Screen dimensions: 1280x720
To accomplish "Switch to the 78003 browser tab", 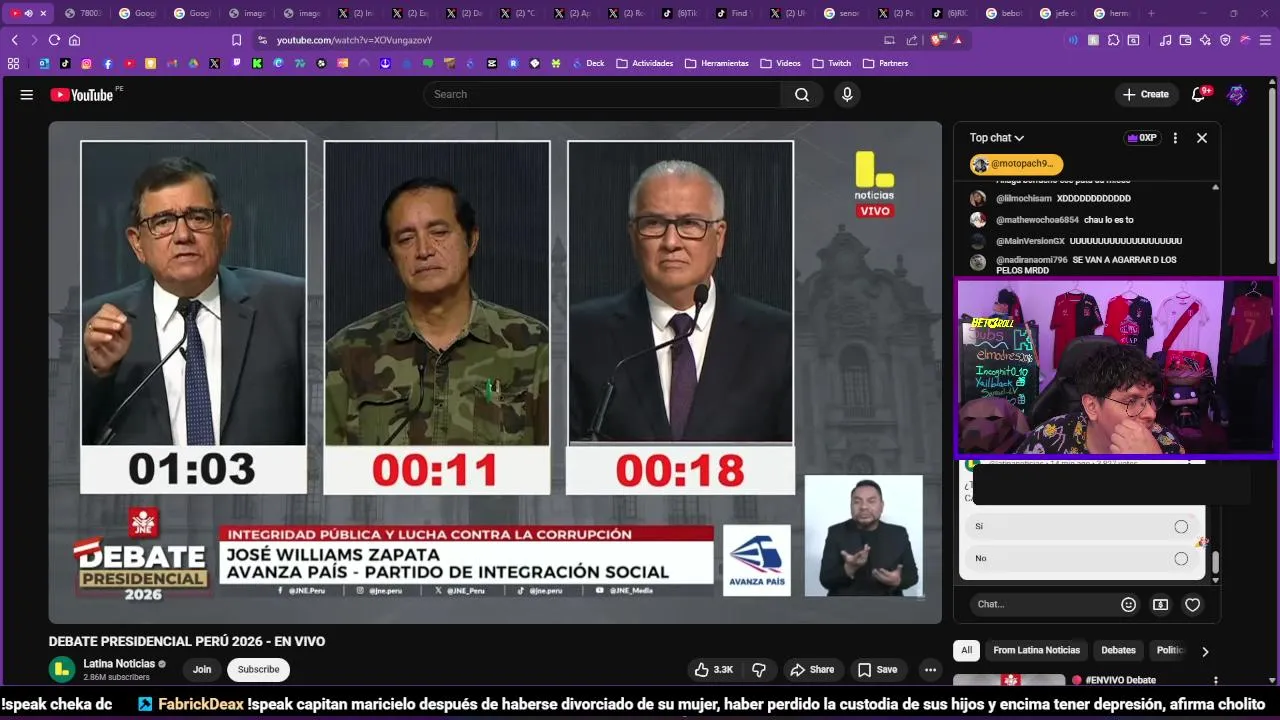I will [81, 13].
